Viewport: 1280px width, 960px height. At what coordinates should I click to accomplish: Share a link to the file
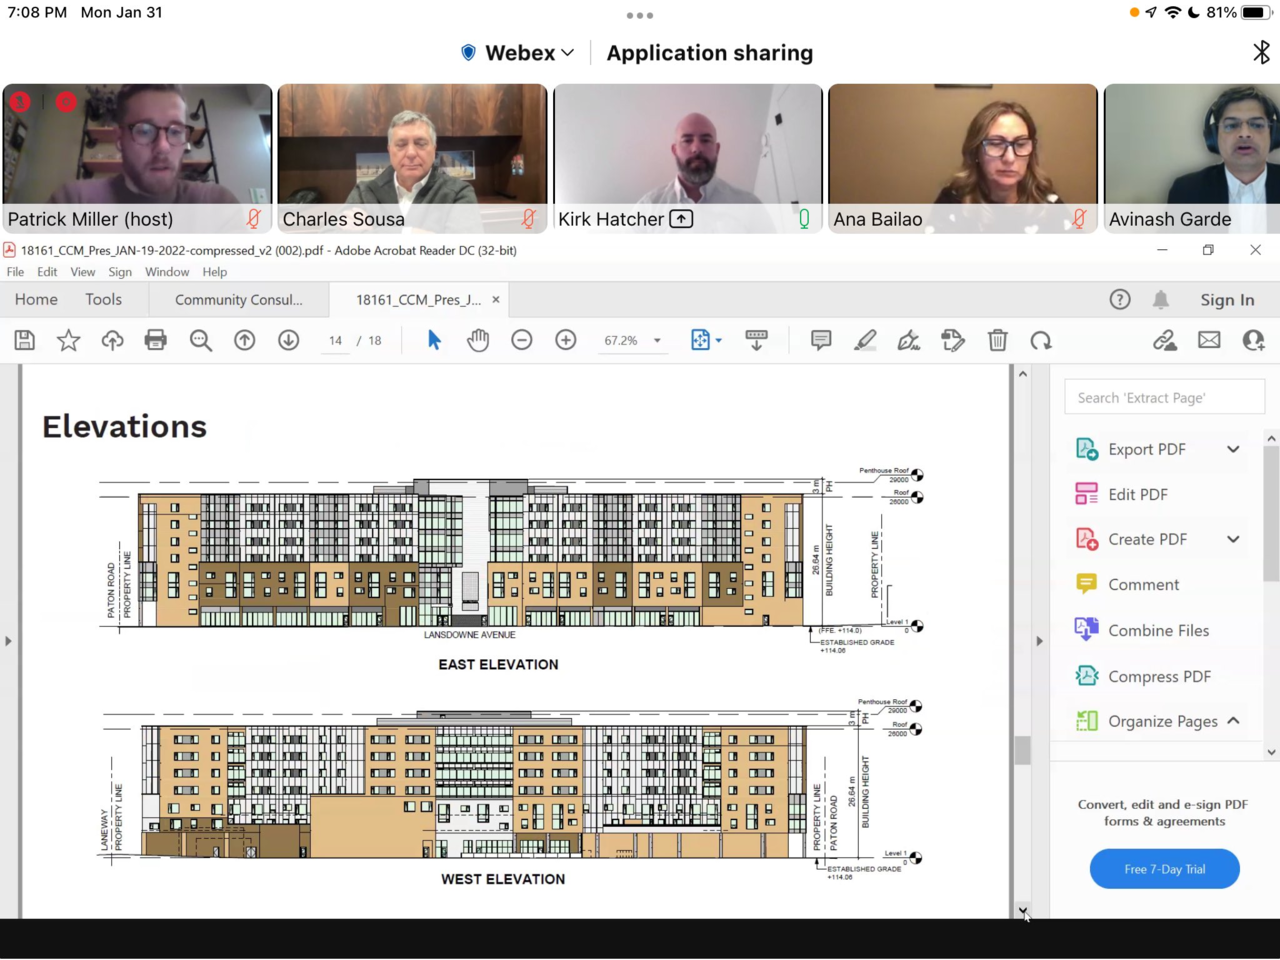(1165, 341)
